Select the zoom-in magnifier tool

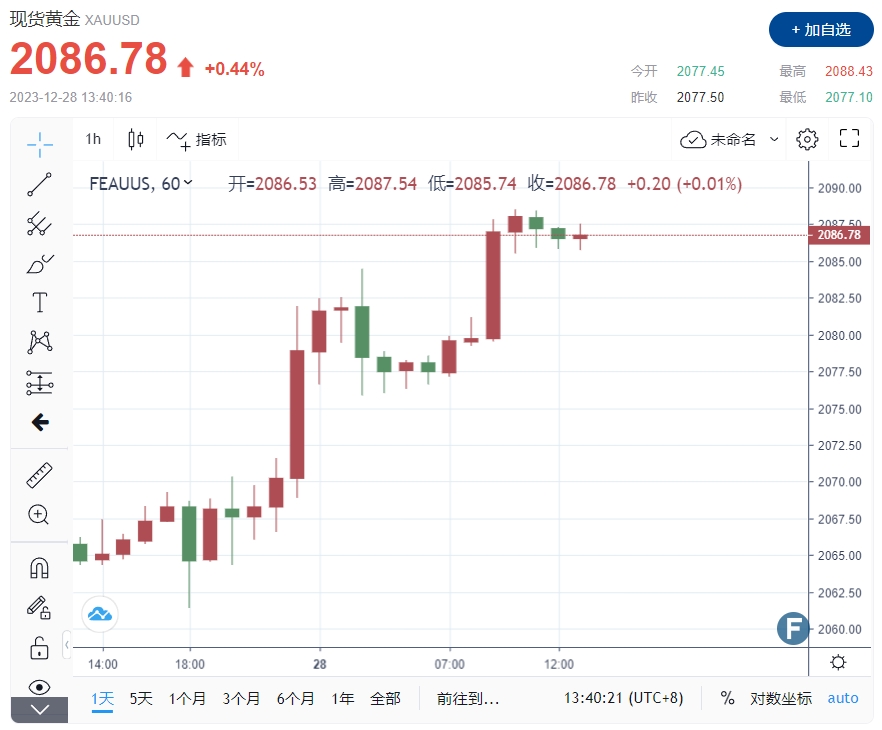39,514
